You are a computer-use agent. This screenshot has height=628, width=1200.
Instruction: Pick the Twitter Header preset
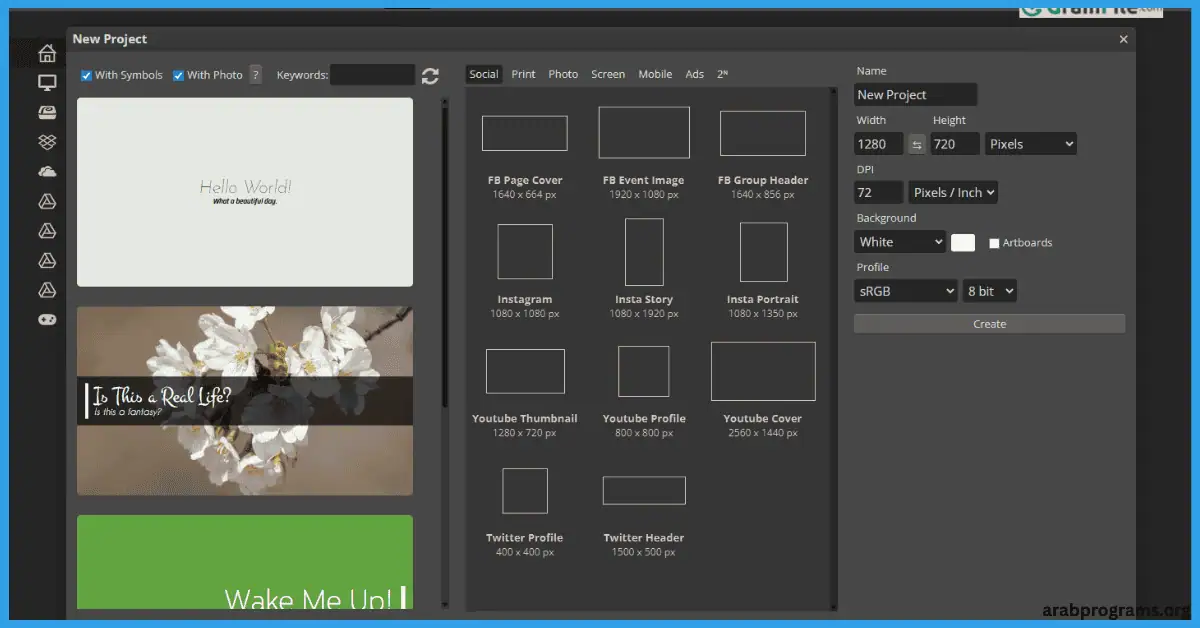click(643, 516)
